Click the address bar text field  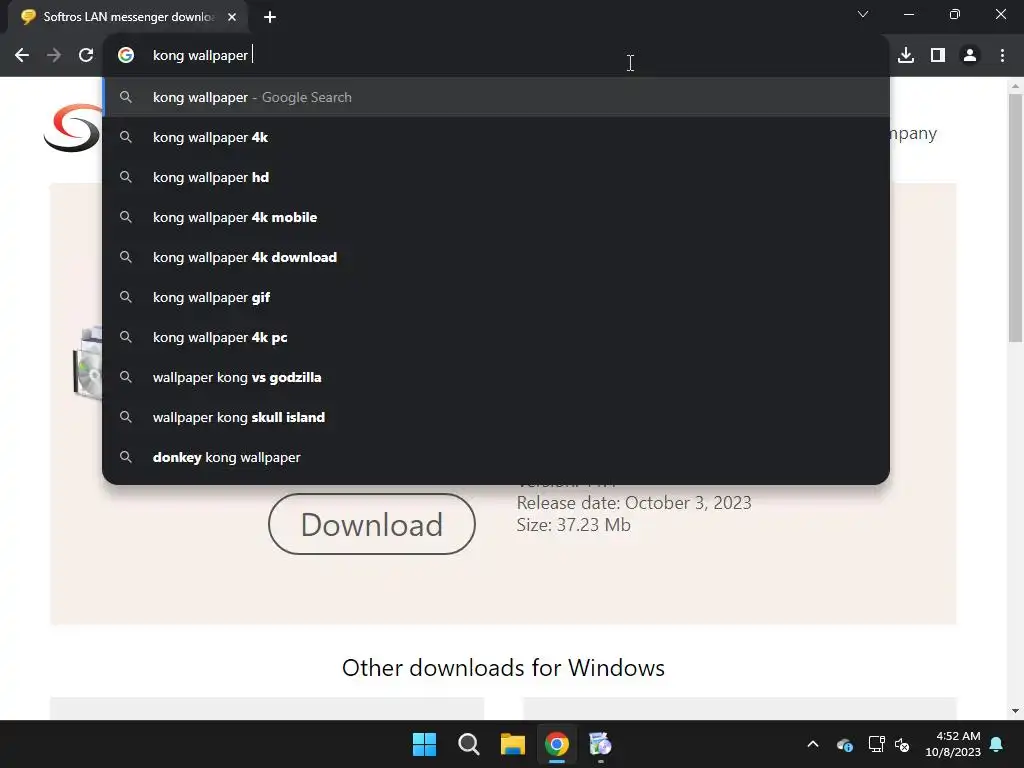click(x=496, y=56)
